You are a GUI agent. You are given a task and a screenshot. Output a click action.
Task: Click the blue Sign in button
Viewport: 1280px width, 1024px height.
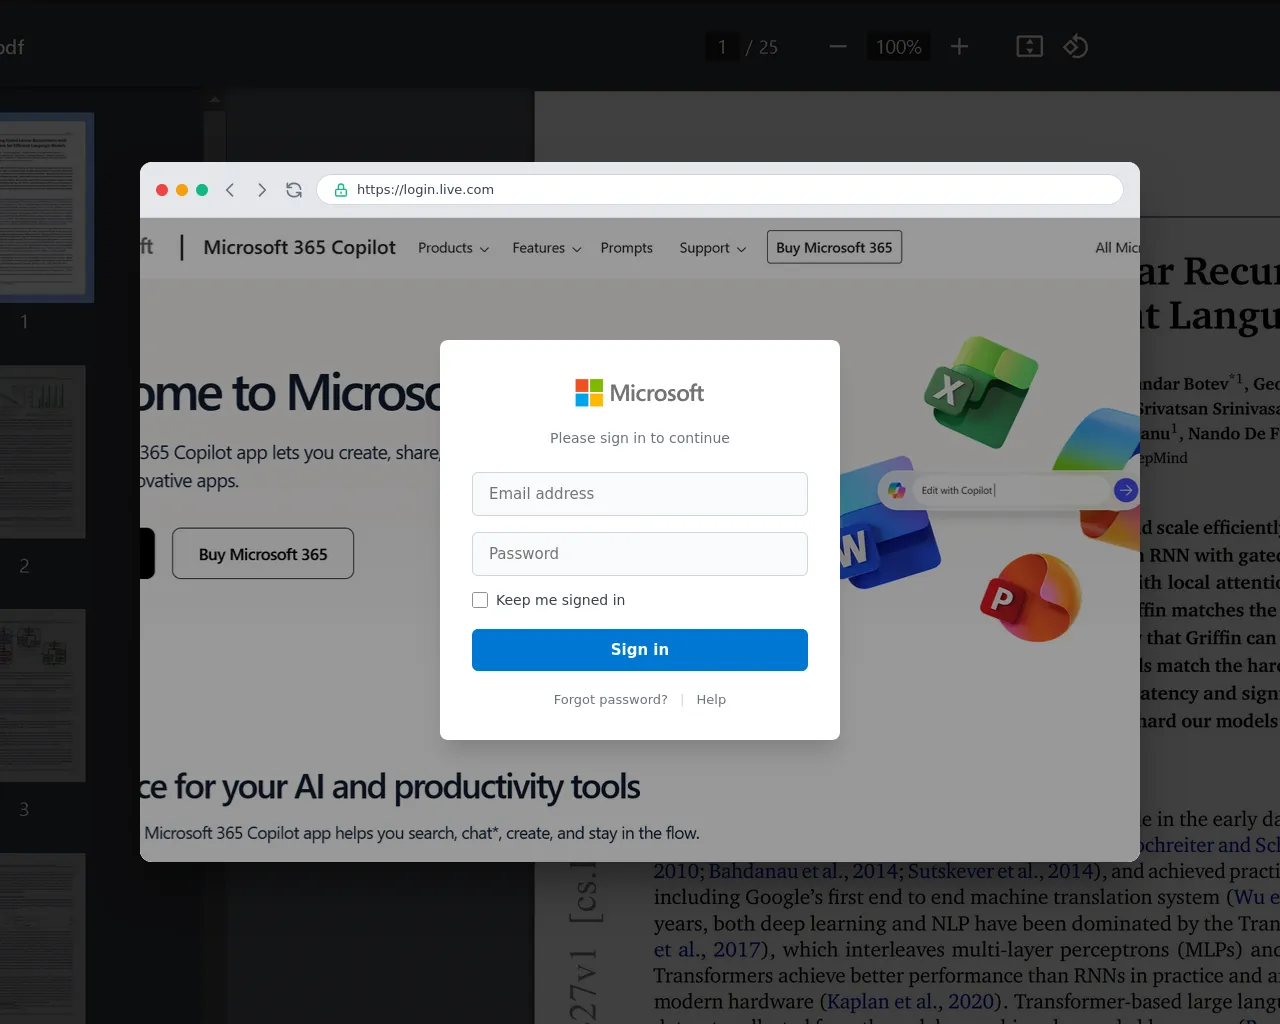coord(640,650)
